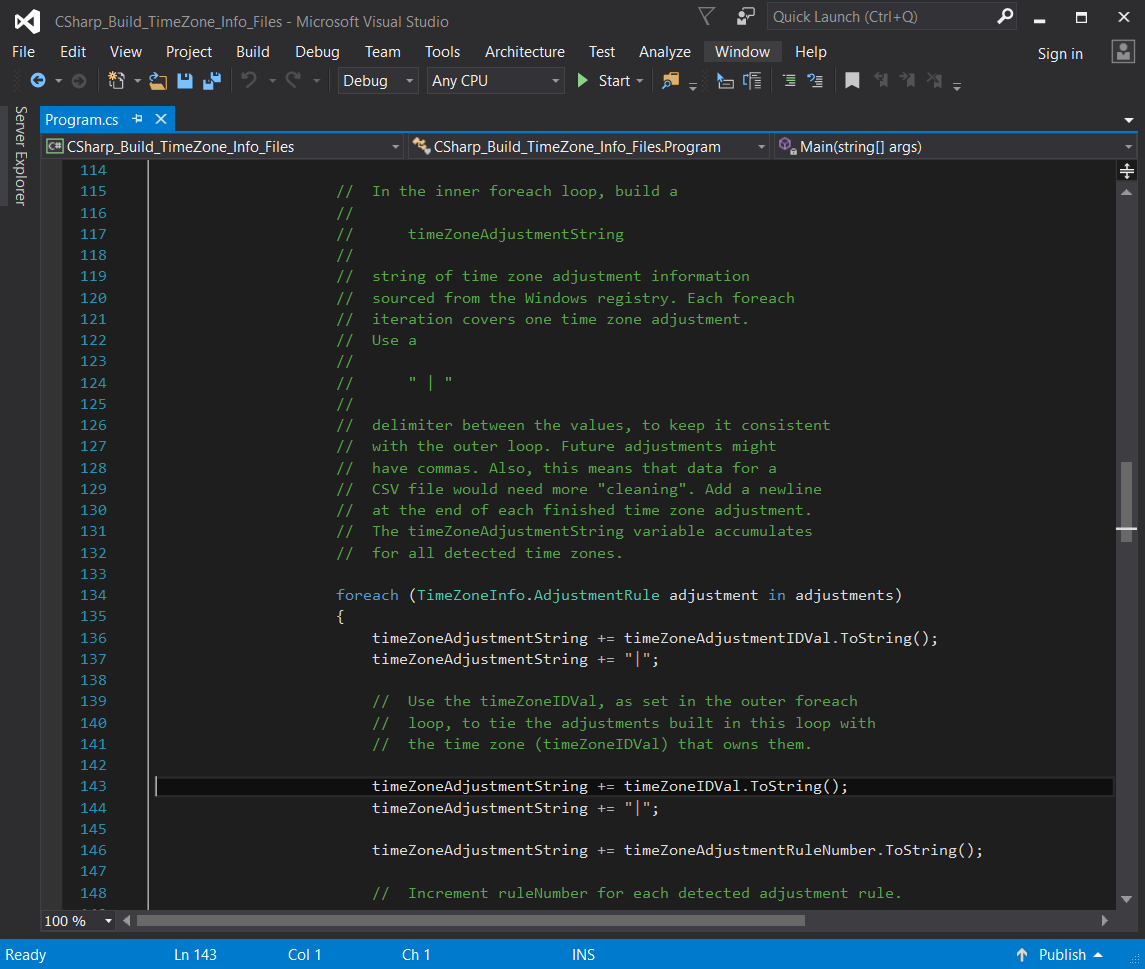Click the Sign in link
The image size is (1145, 969).
tap(1060, 54)
